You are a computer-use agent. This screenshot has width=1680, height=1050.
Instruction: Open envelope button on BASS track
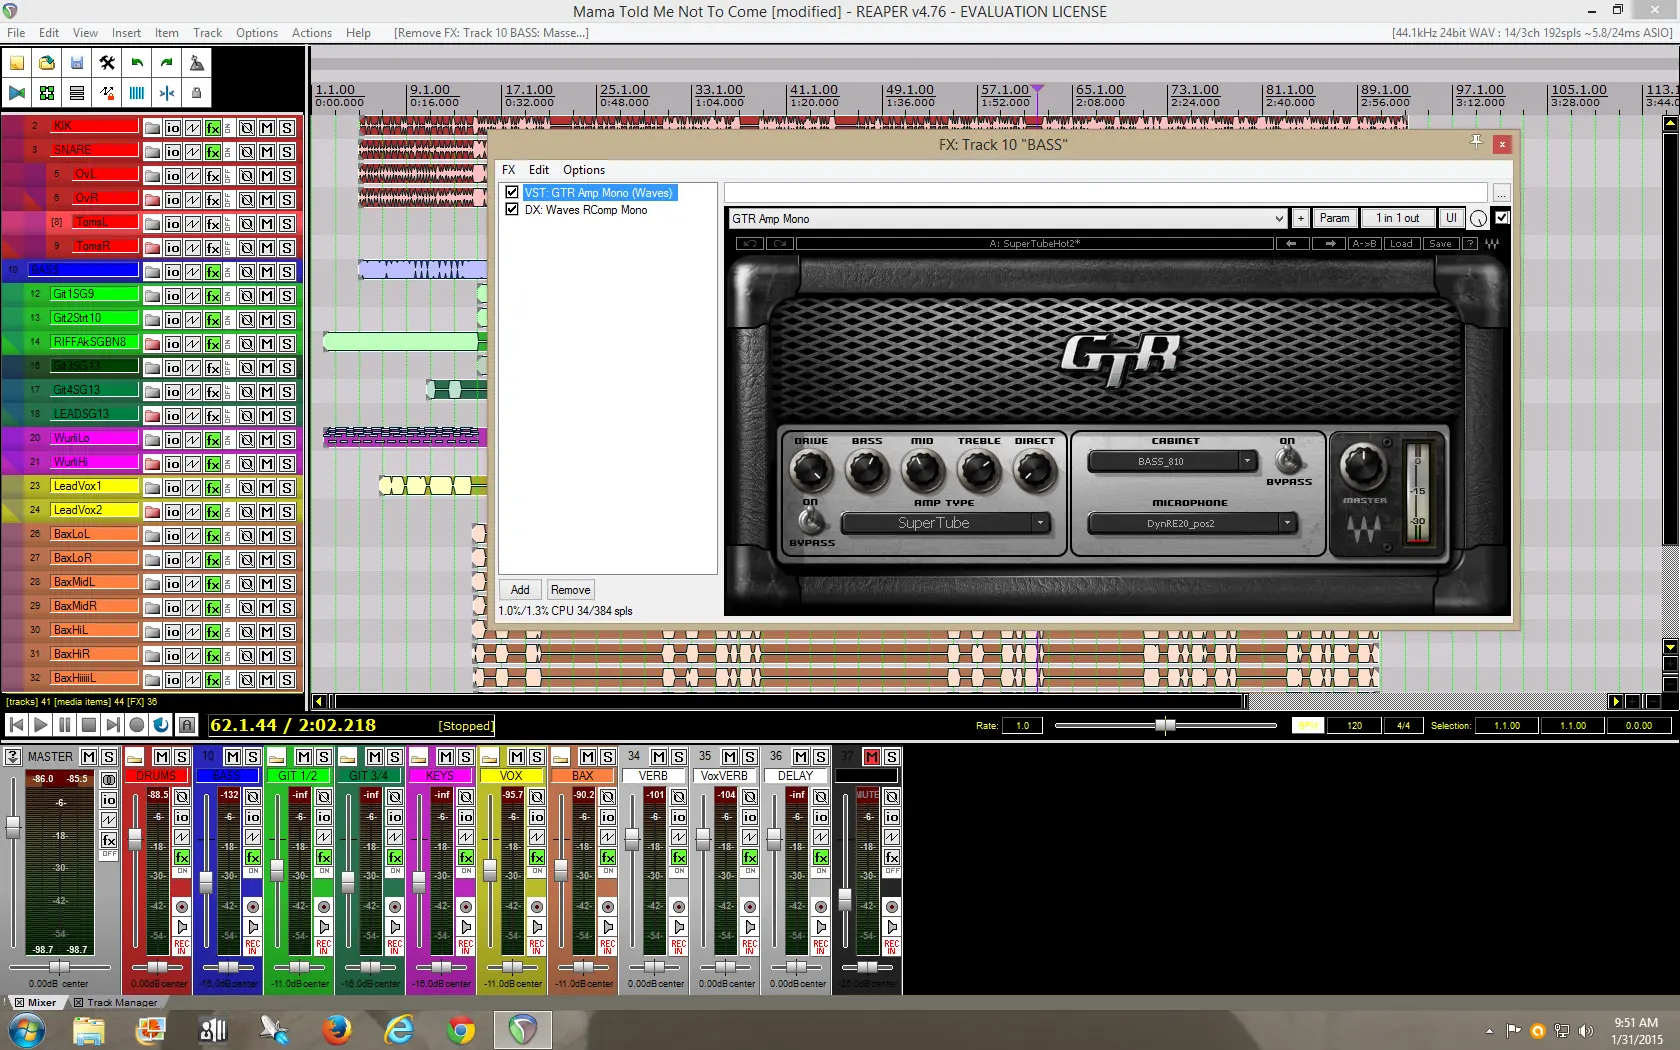pyautogui.click(x=193, y=272)
